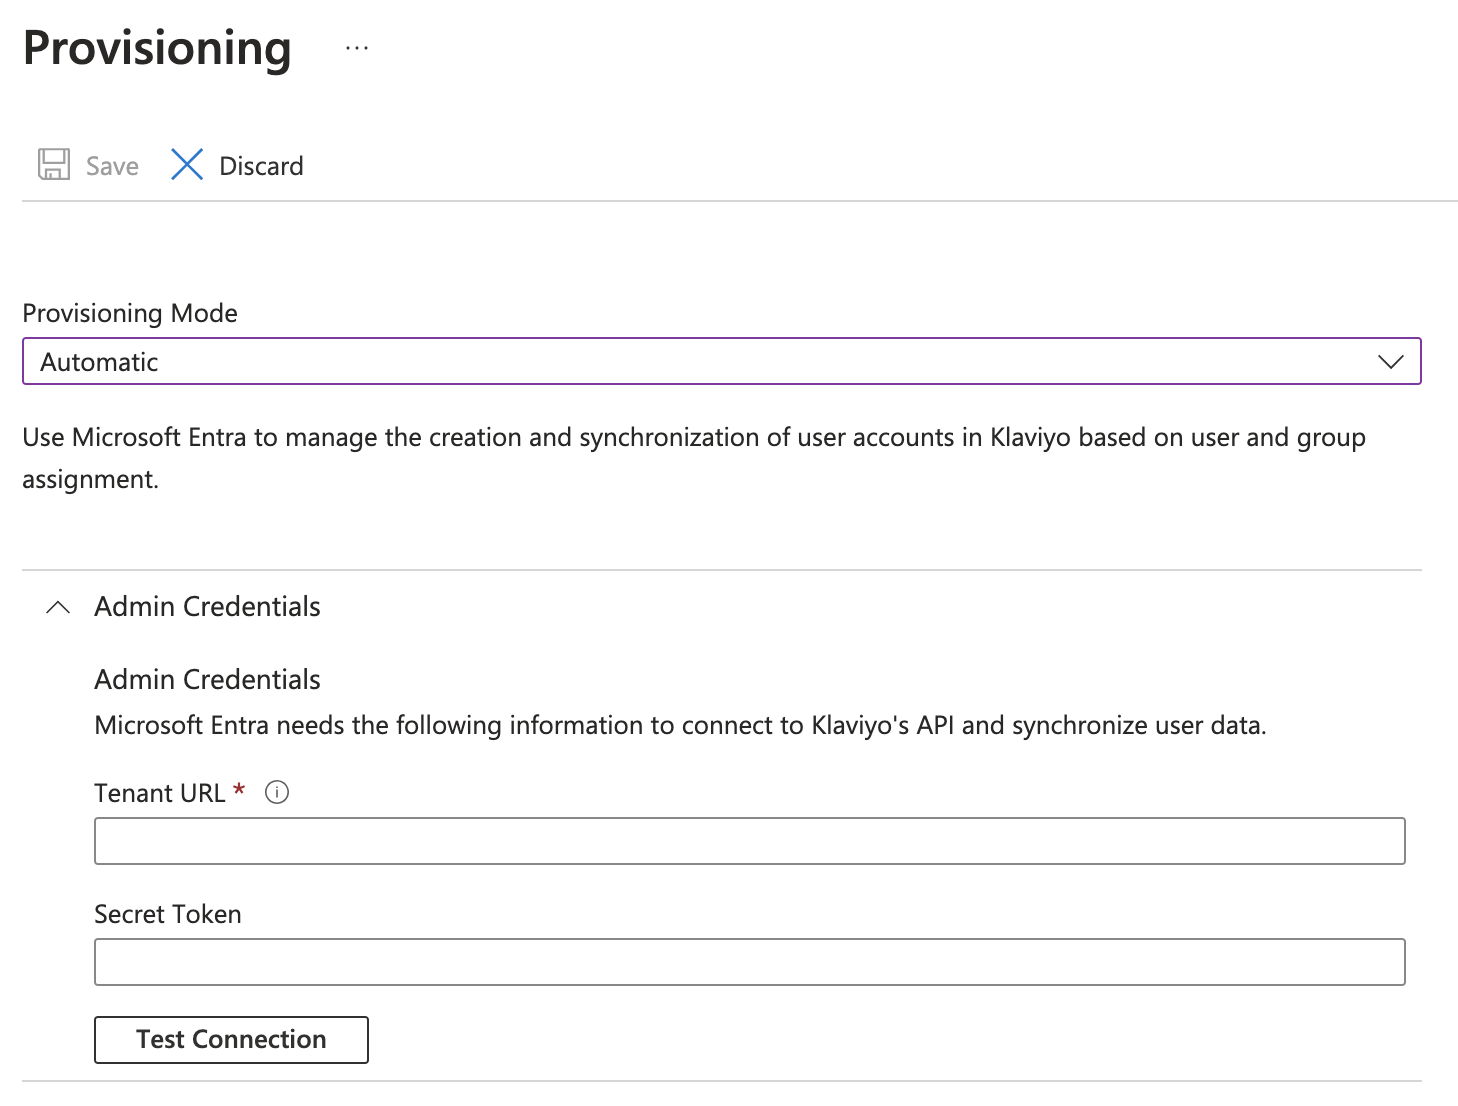Focus the Tenant URL input field
Viewport: 1458px width, 1106px height.
click(748, 841)
